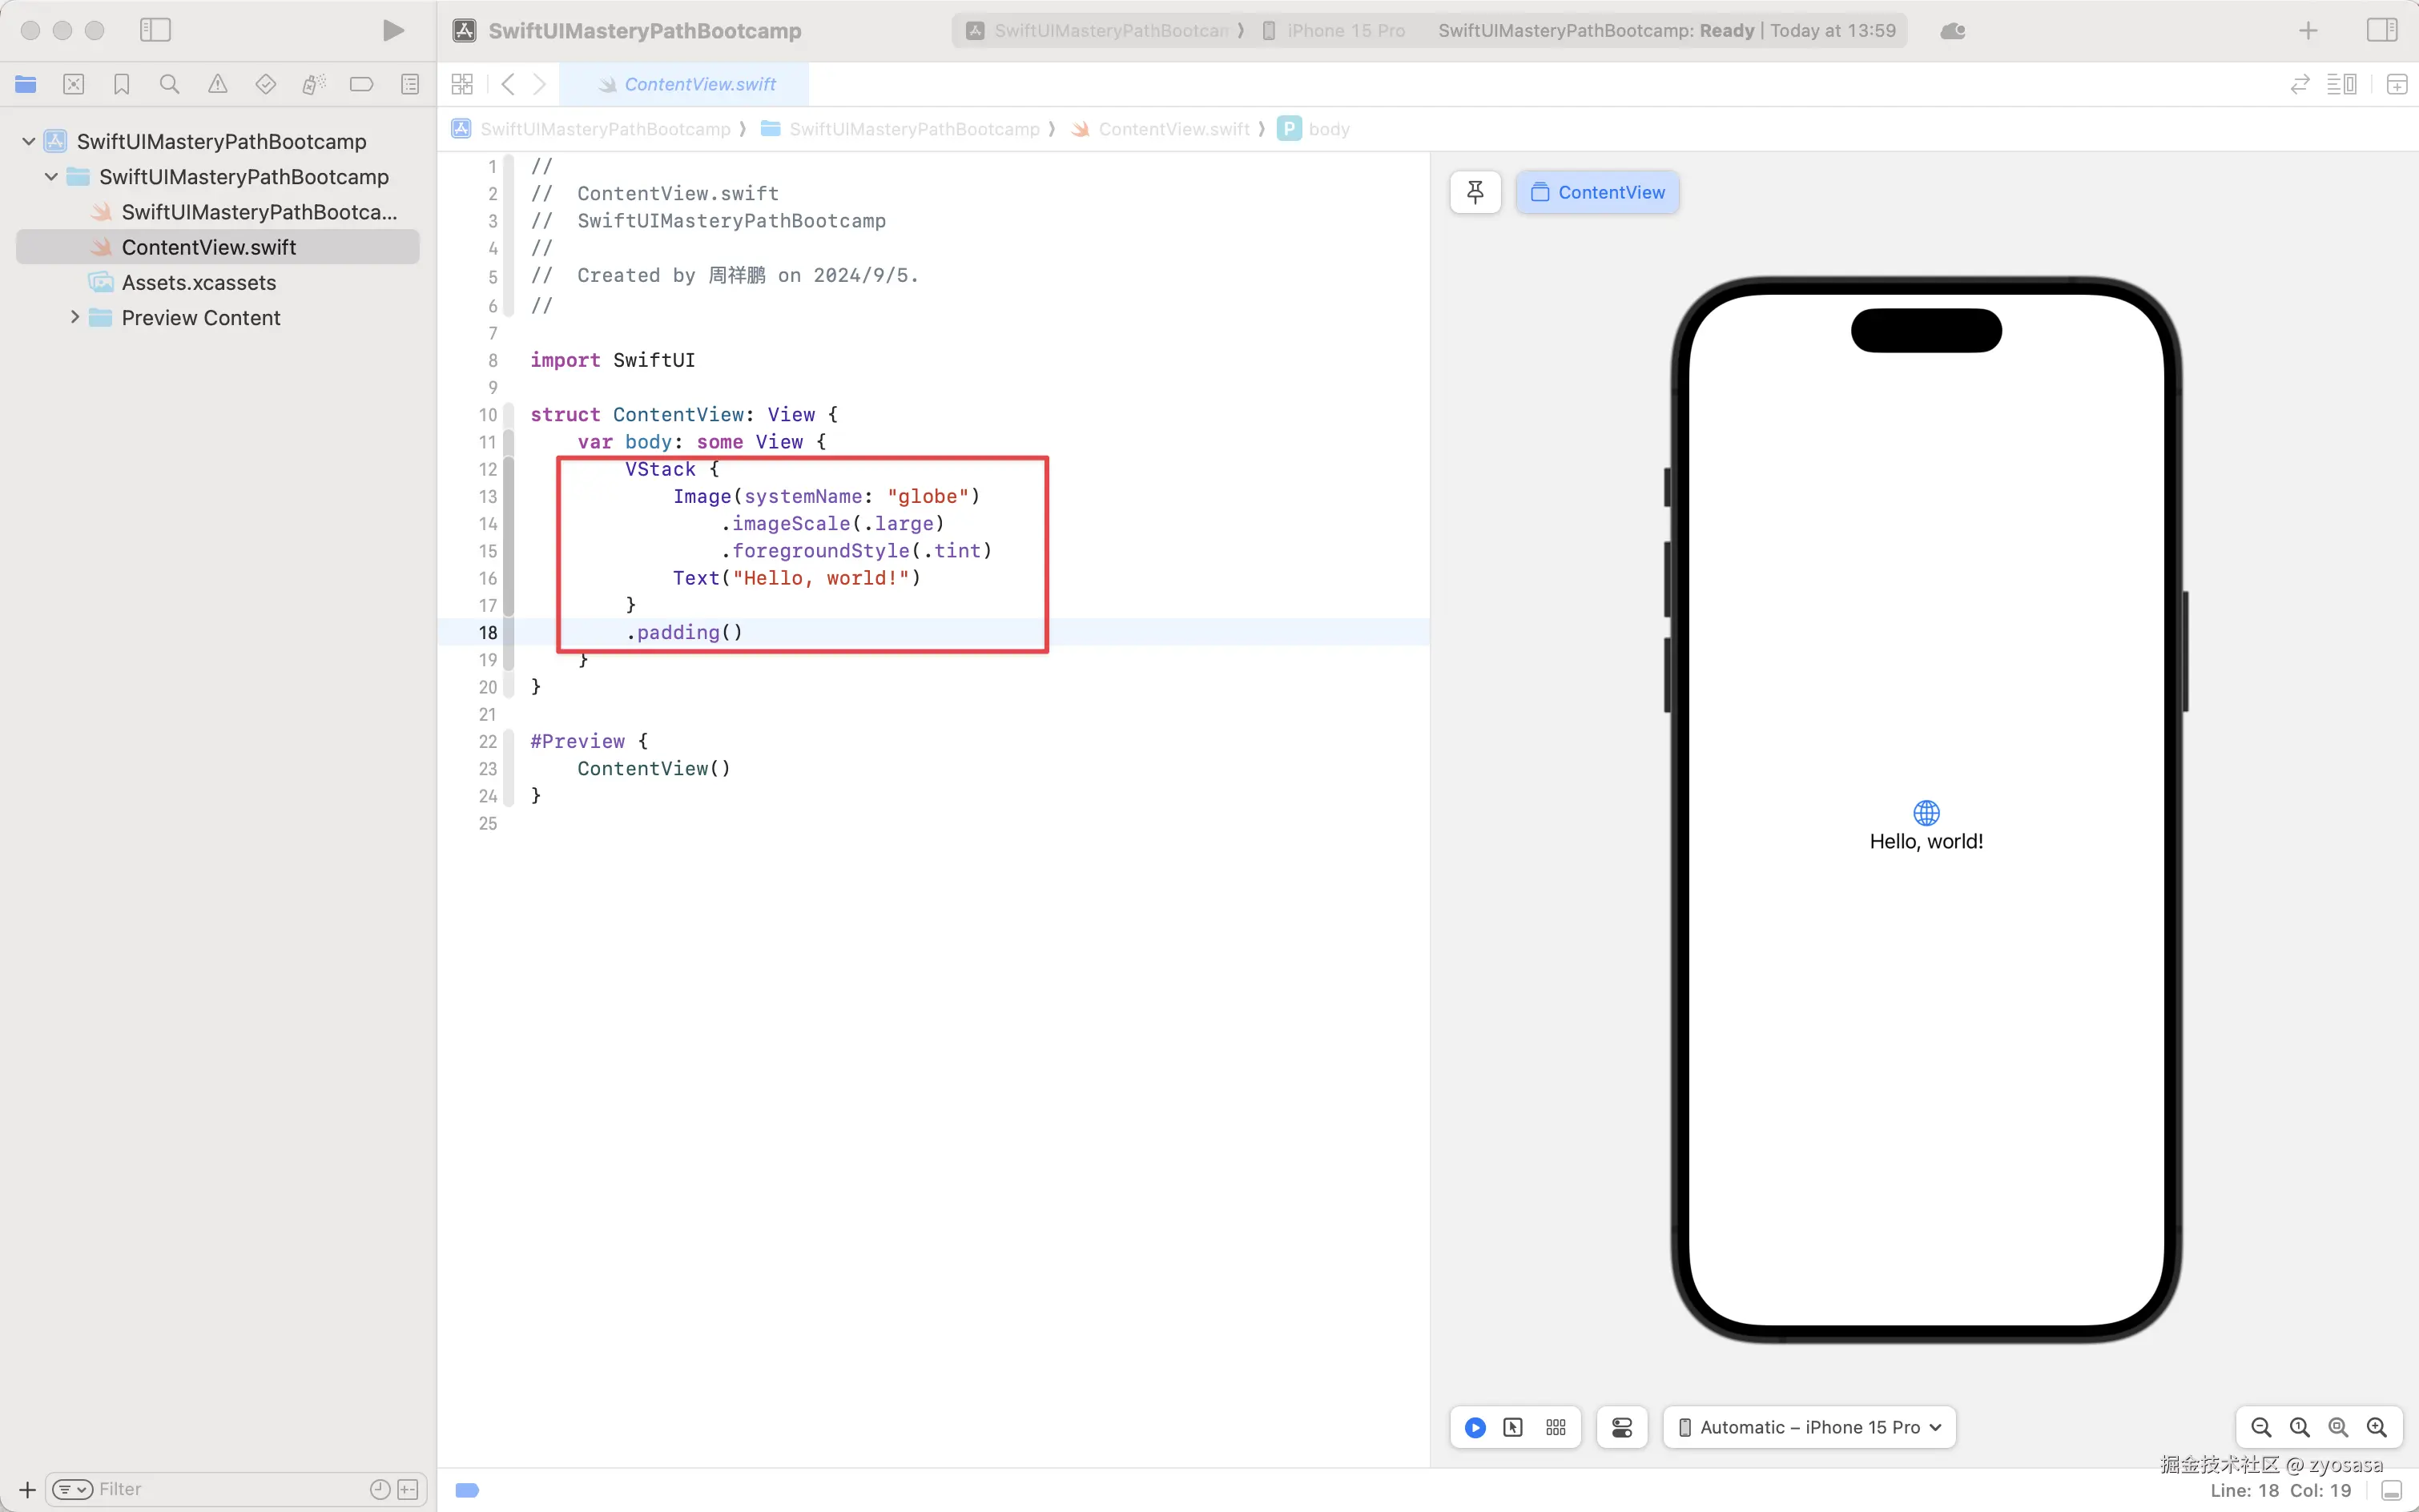Viewport: 2419px width, 1512px height.
Task: Click the ContentView preview button
Action: coord(1597,192)
